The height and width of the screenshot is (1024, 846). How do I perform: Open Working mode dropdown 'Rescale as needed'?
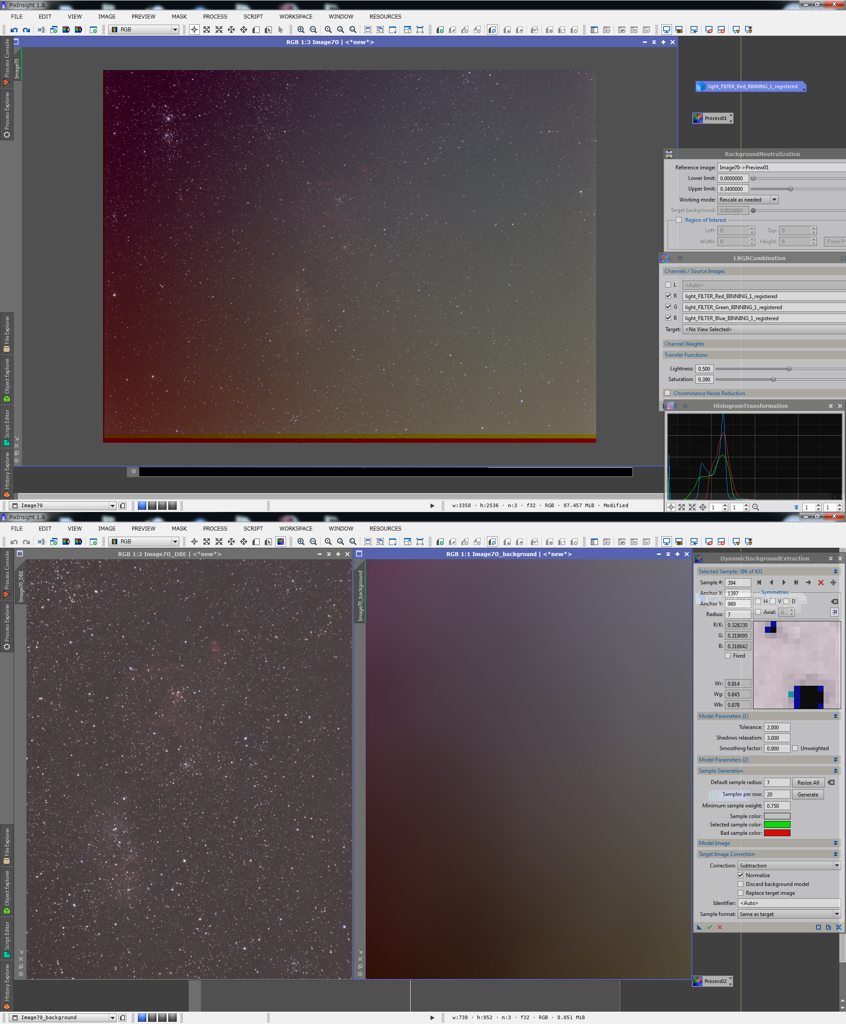pyautogui.click(x=747, y=200)
